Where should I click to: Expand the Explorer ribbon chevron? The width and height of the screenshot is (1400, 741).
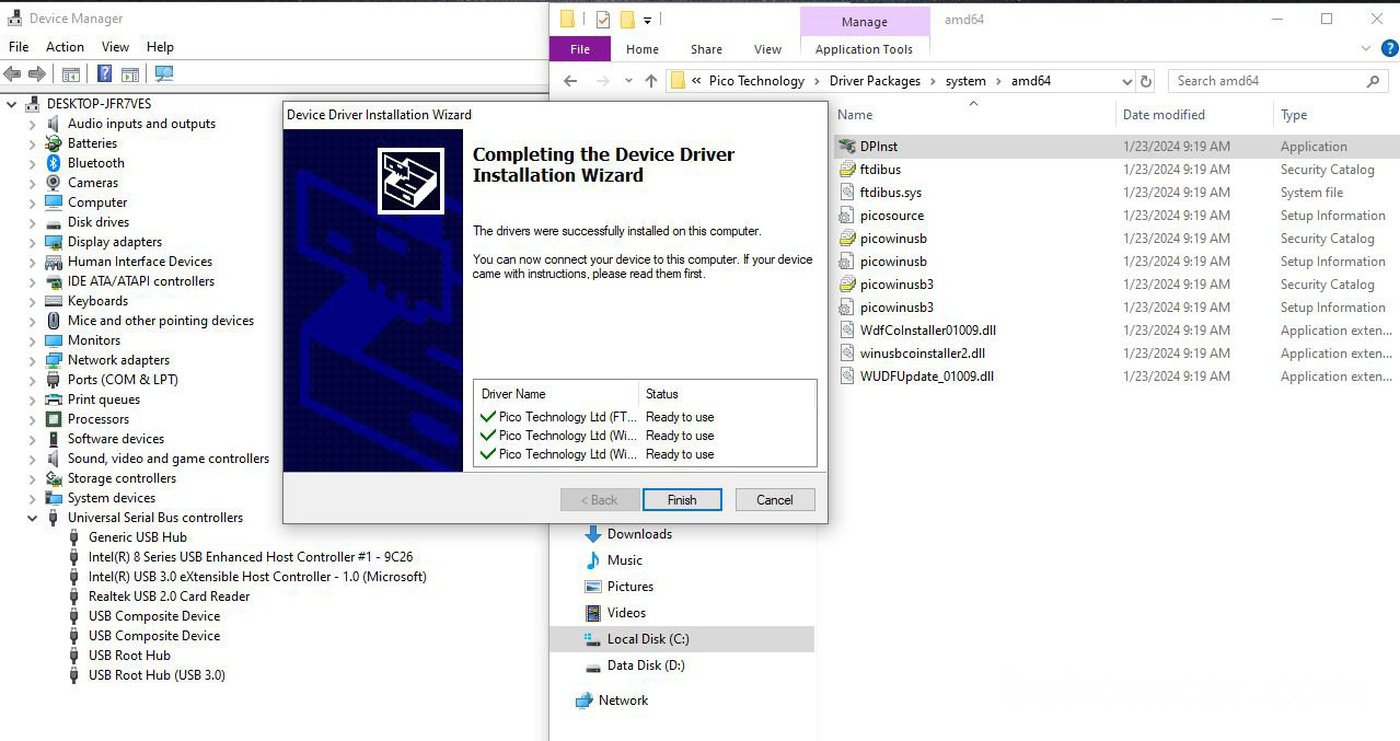coord(1366,48)
